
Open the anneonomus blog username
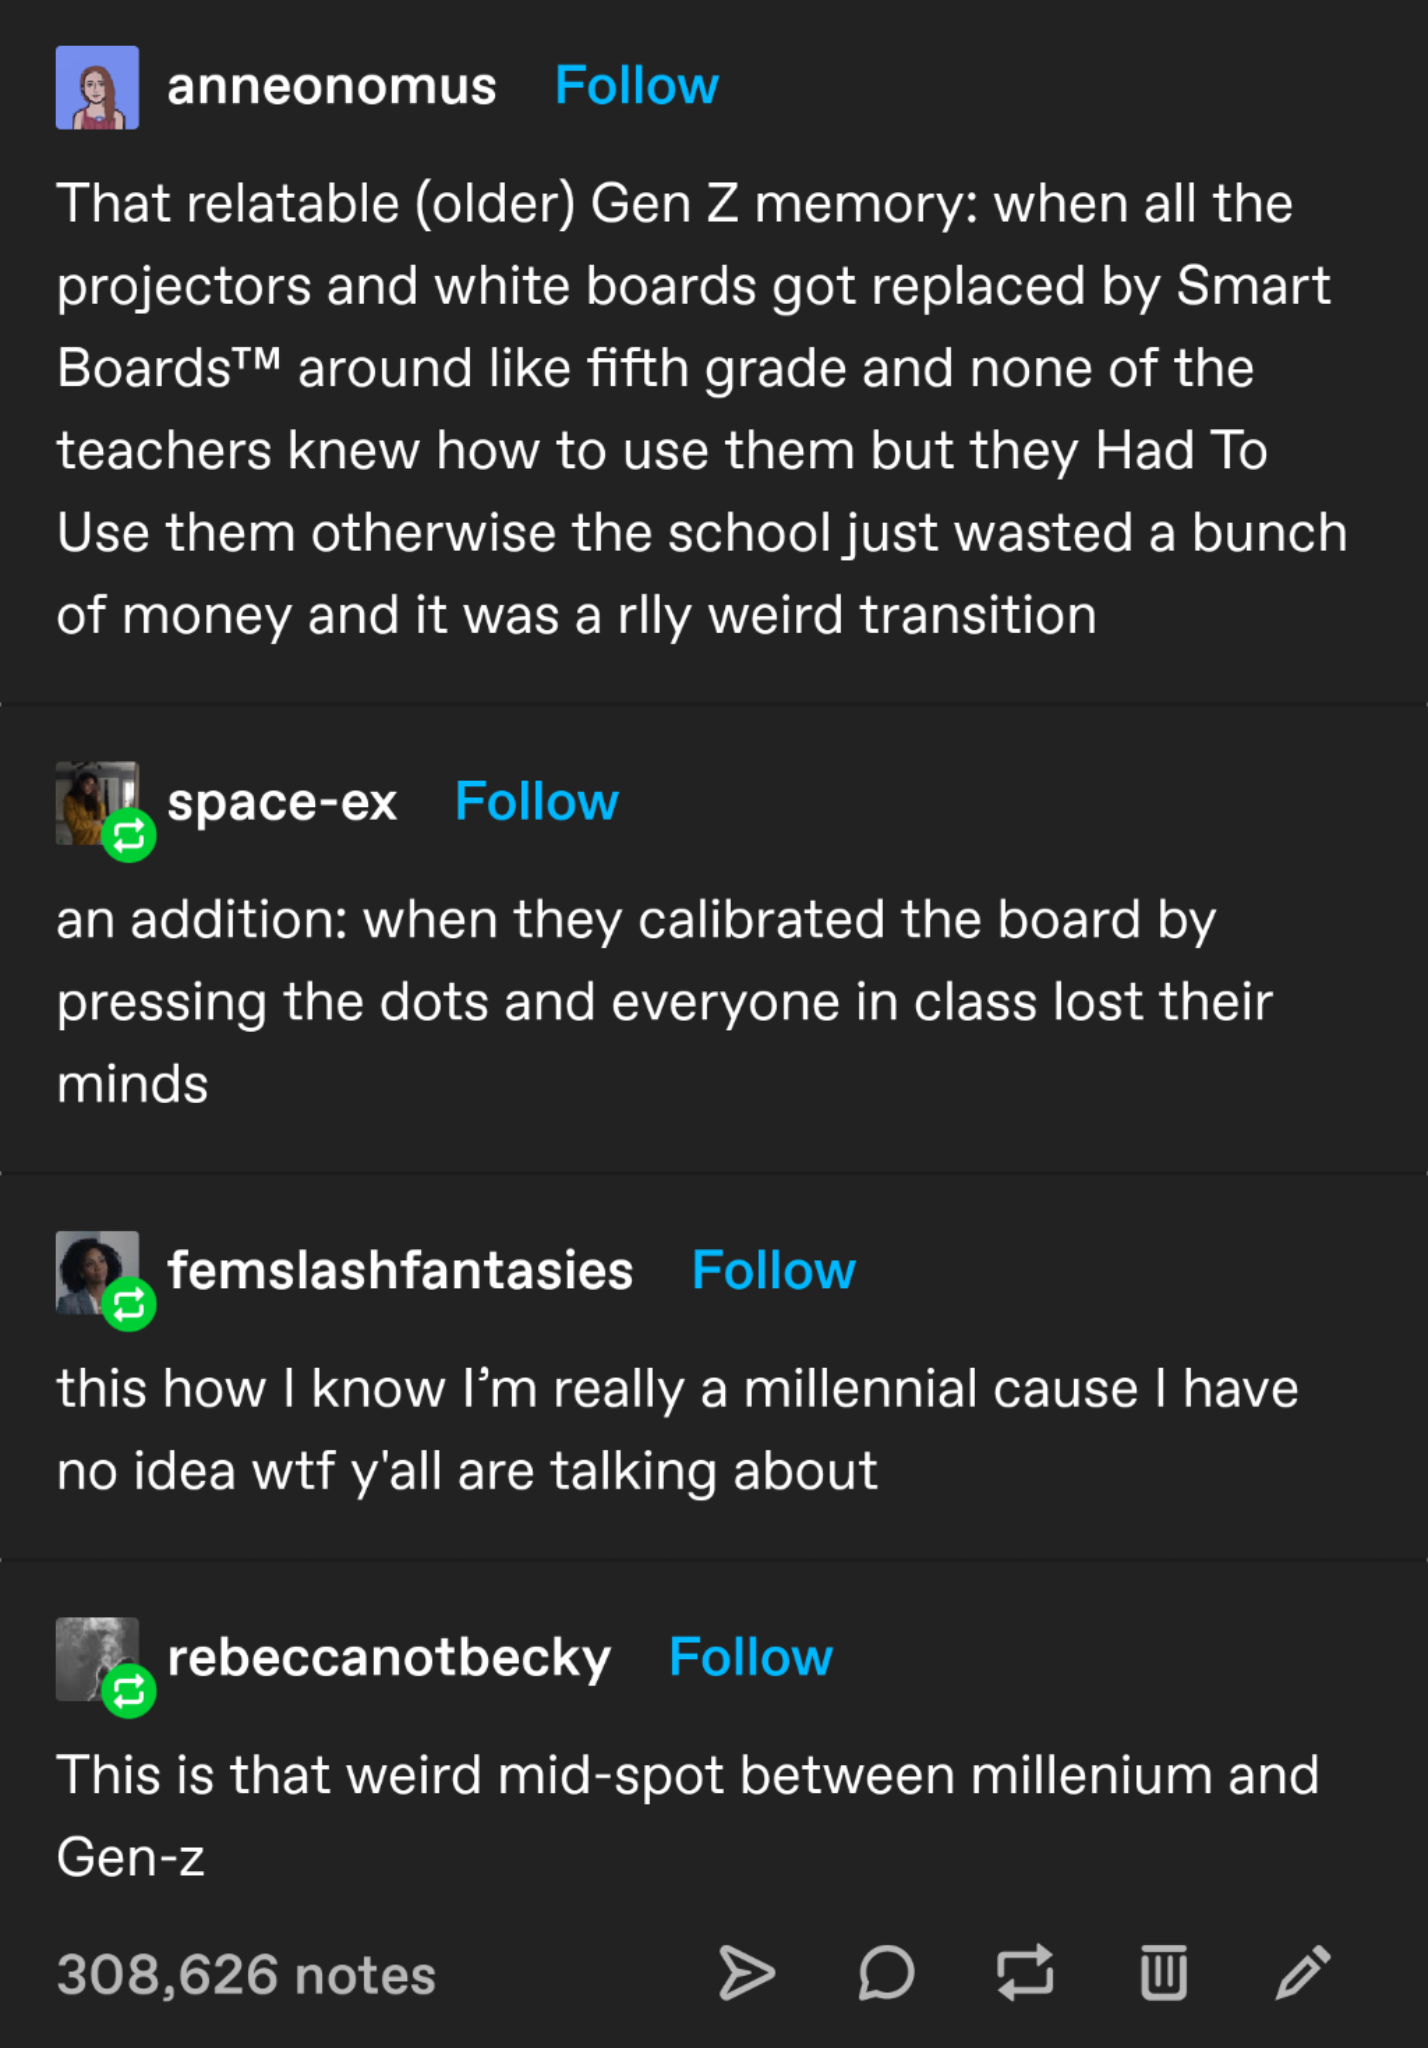point(332,86)
